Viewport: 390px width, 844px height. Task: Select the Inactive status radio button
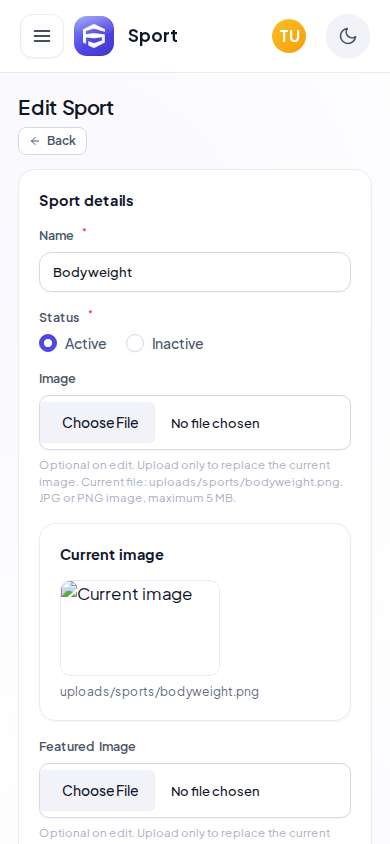[x=135, y=343]
